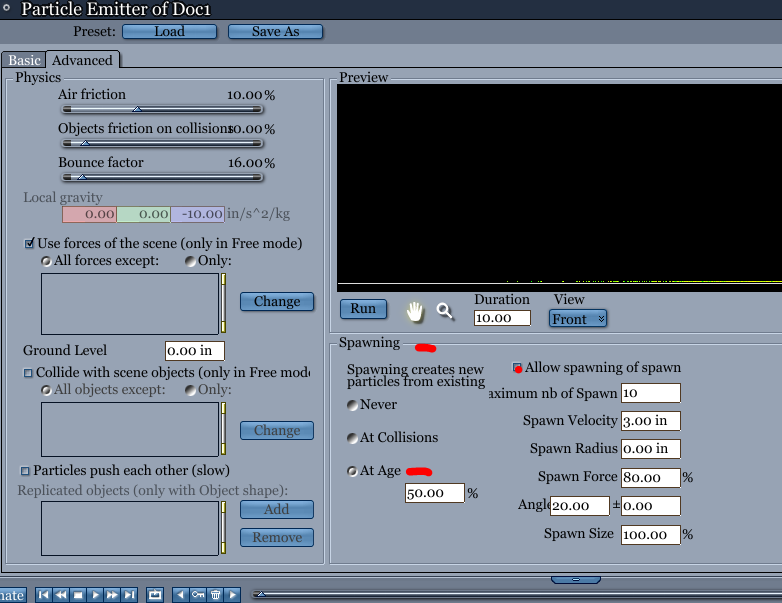Click the Maximum nb of Spawn field

pyautogui.click(x=651, y=393)
